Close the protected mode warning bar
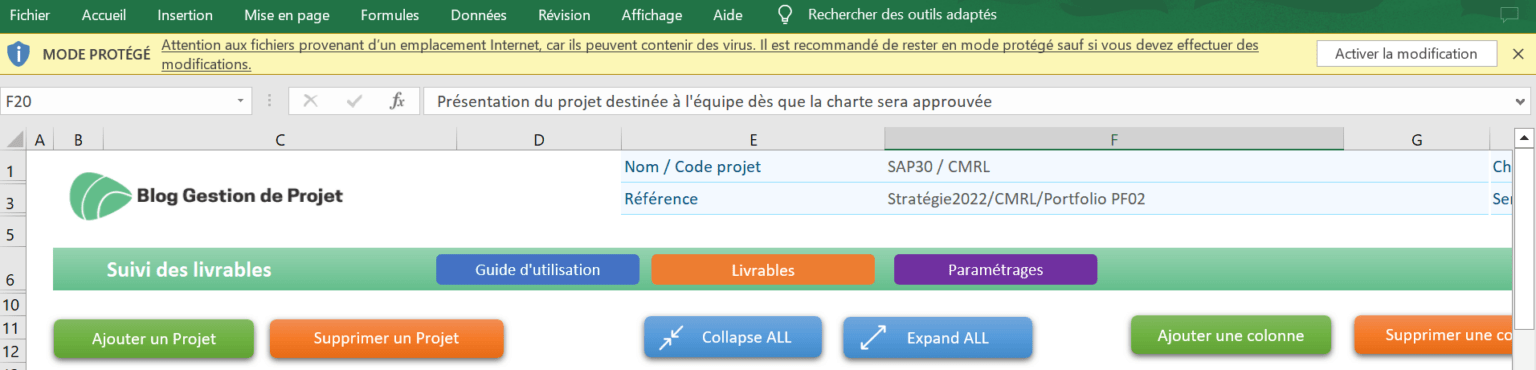Image resolution: width=1536 pixels, height=370 pixels. (x=1518, y=54)
